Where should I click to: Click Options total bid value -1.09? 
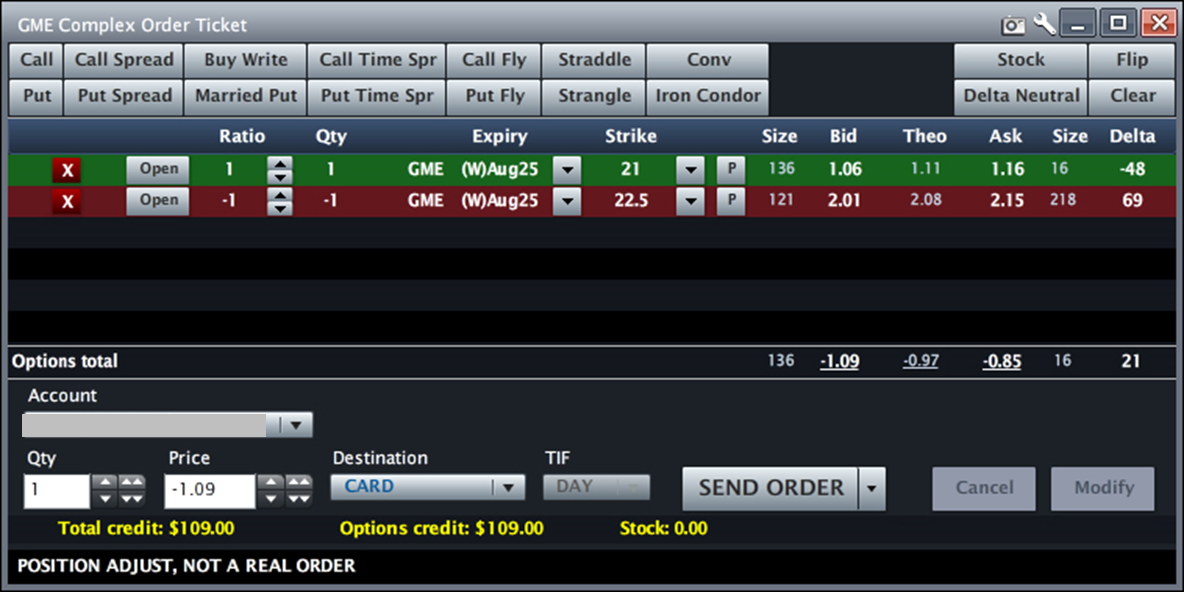(839, 362)
